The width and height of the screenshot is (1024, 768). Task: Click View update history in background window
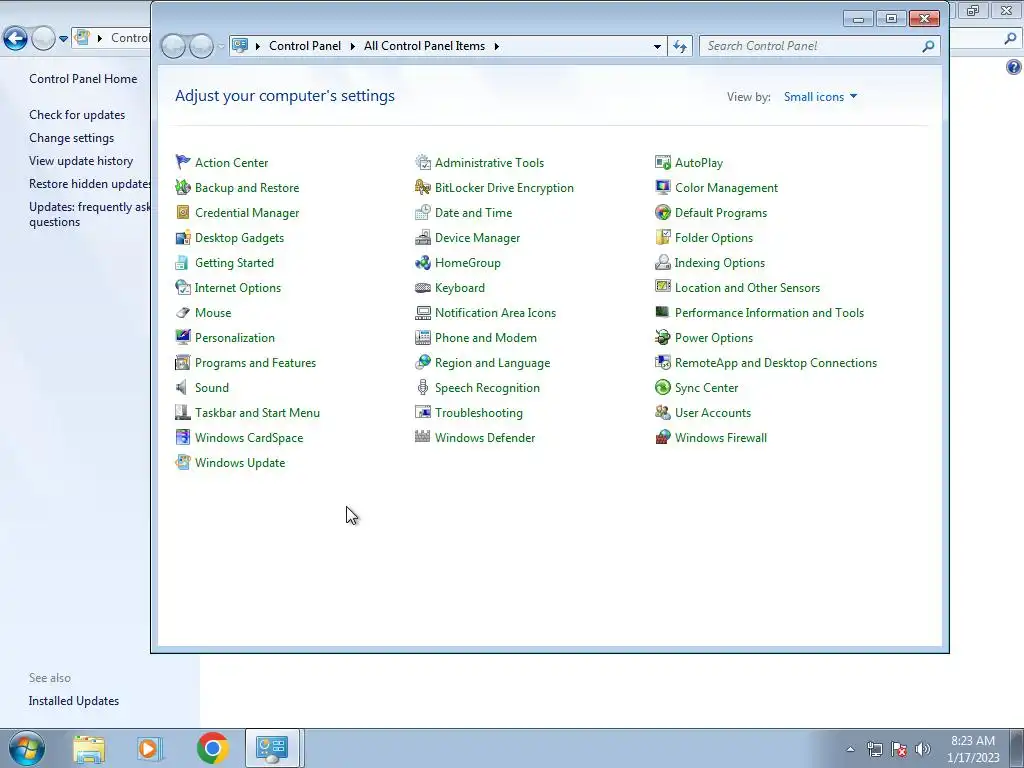(x=81, y=161)
